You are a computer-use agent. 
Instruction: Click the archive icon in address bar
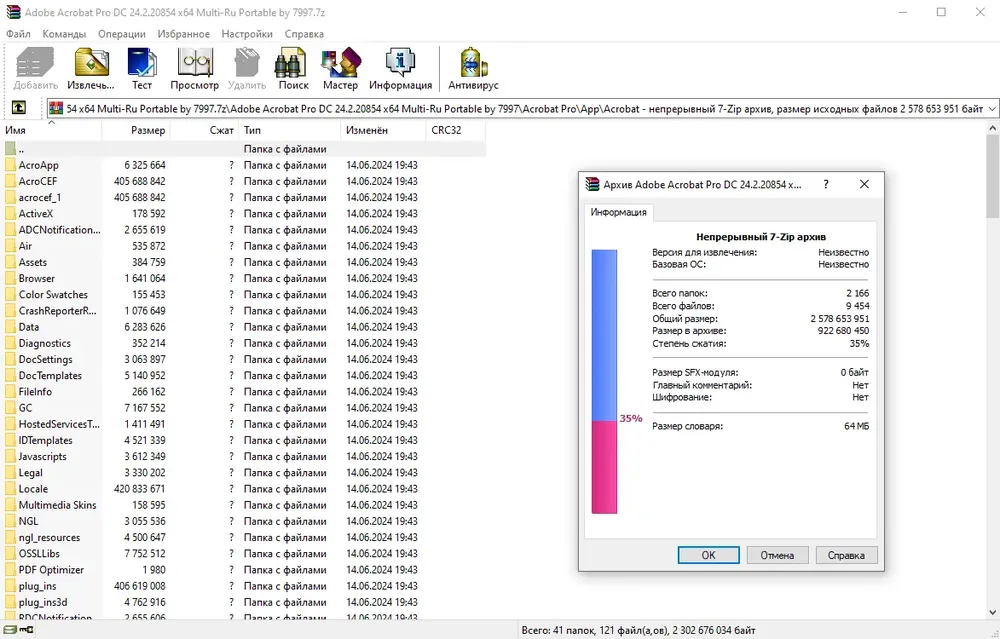pyautogui.click(x=56, y=108)
